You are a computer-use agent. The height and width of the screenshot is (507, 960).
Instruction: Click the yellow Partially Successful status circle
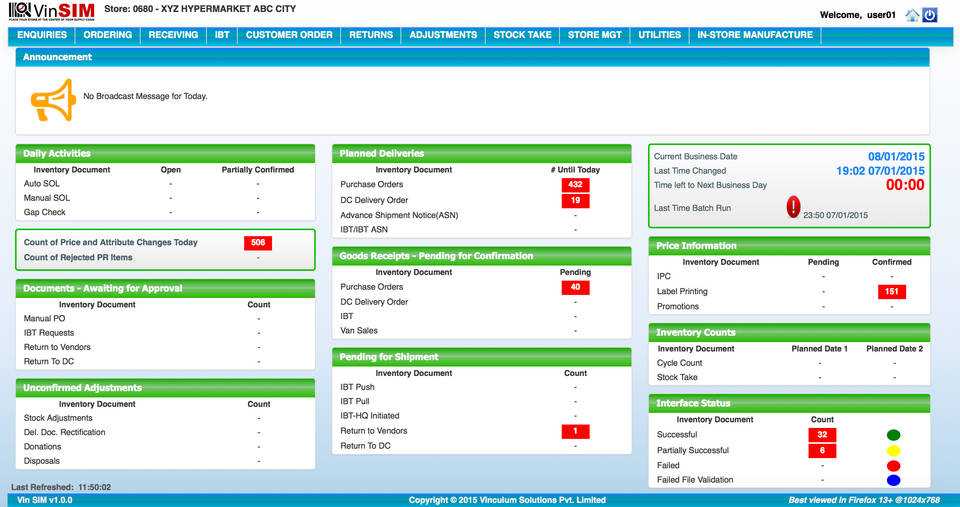893,450
